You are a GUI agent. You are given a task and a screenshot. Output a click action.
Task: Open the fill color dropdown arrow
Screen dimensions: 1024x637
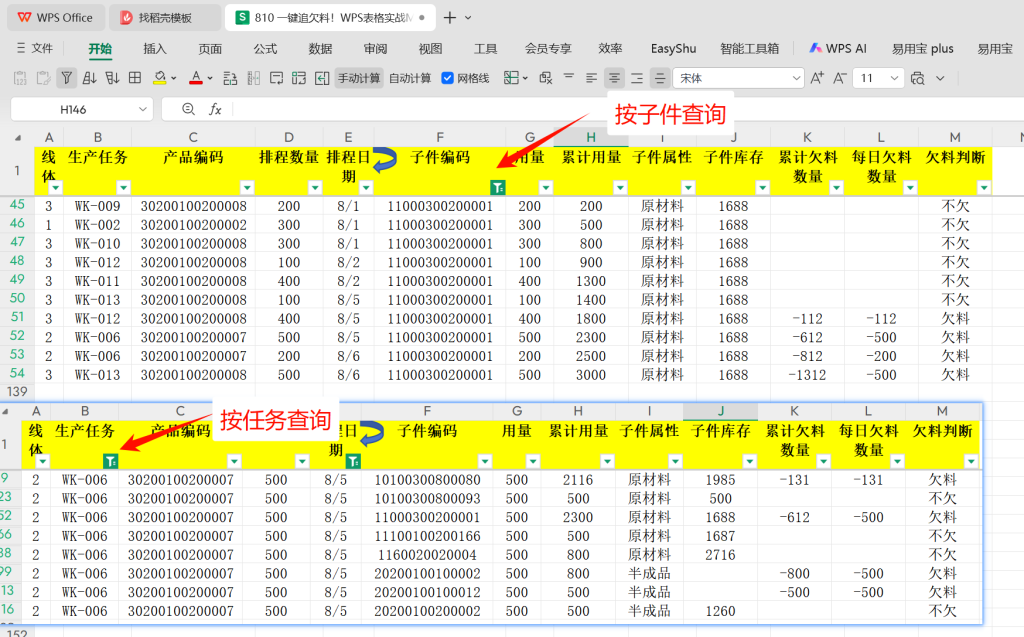point(174,78)
